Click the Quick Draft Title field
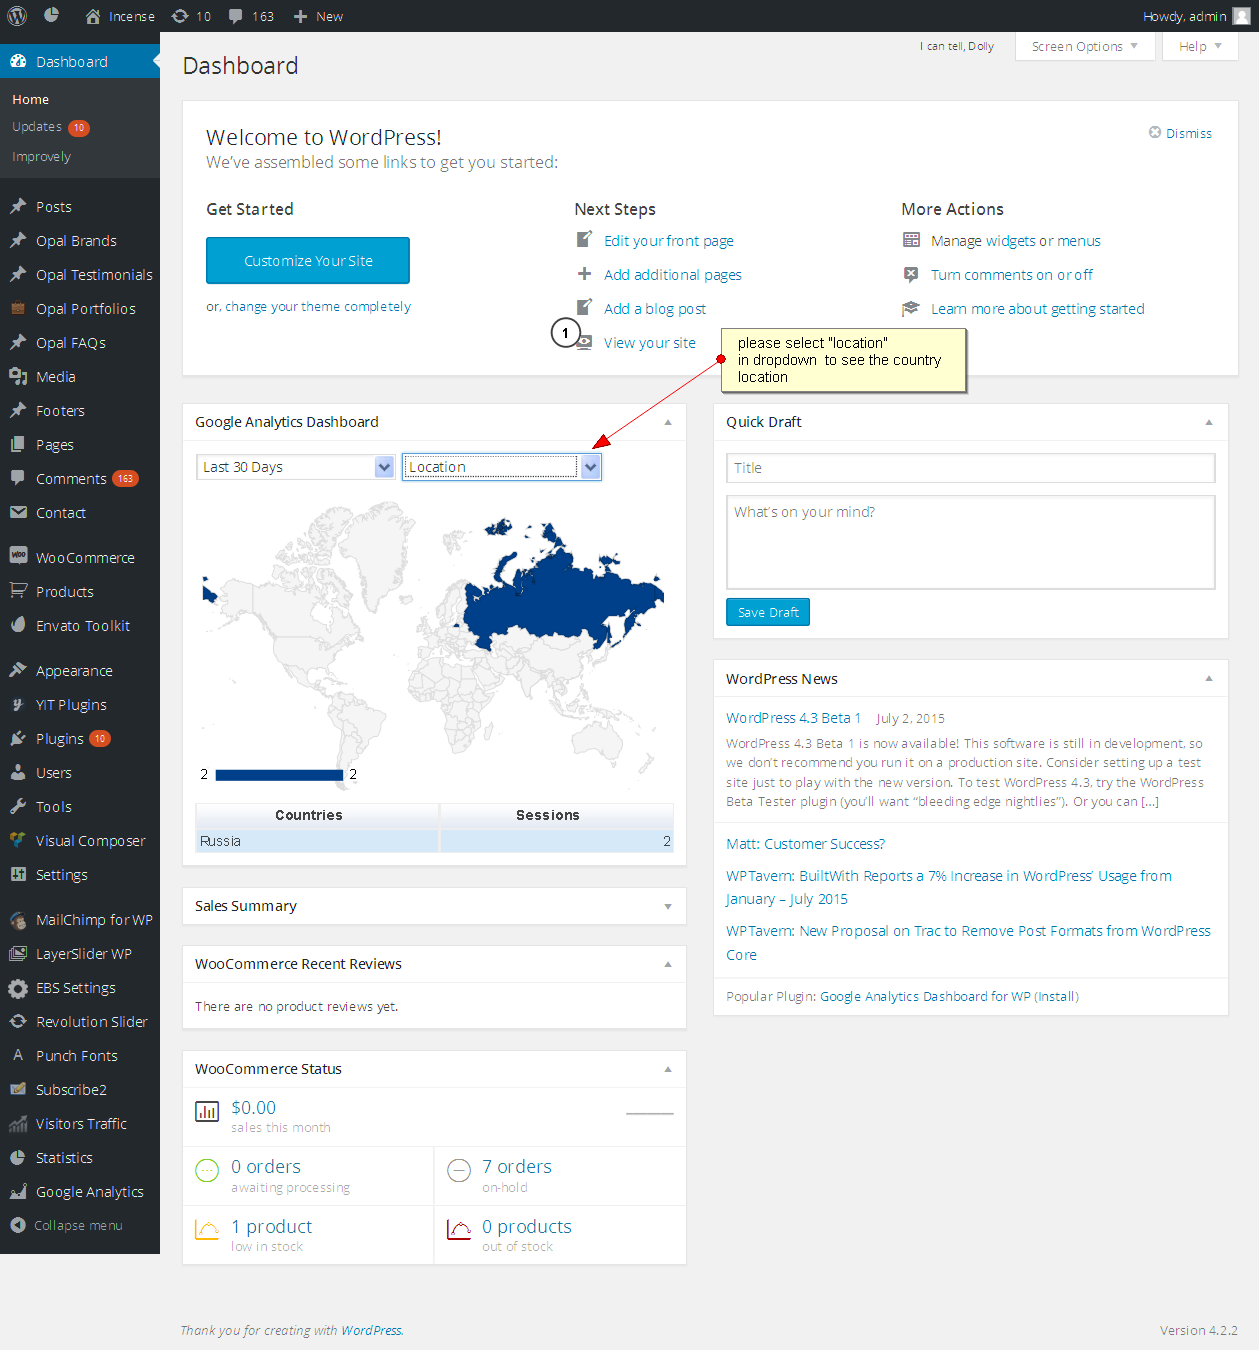 point(970,468)
